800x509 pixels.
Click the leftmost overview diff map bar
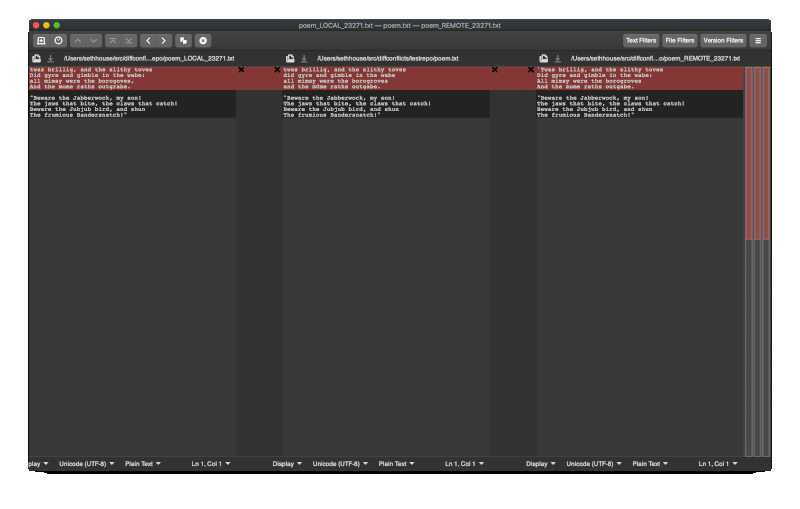(749, 261)
